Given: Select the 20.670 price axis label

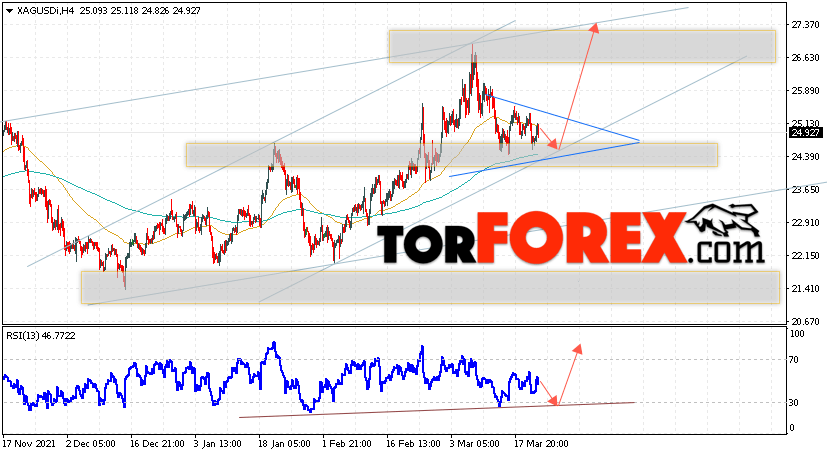Looking at the screenshot, I should click(805, 322).
